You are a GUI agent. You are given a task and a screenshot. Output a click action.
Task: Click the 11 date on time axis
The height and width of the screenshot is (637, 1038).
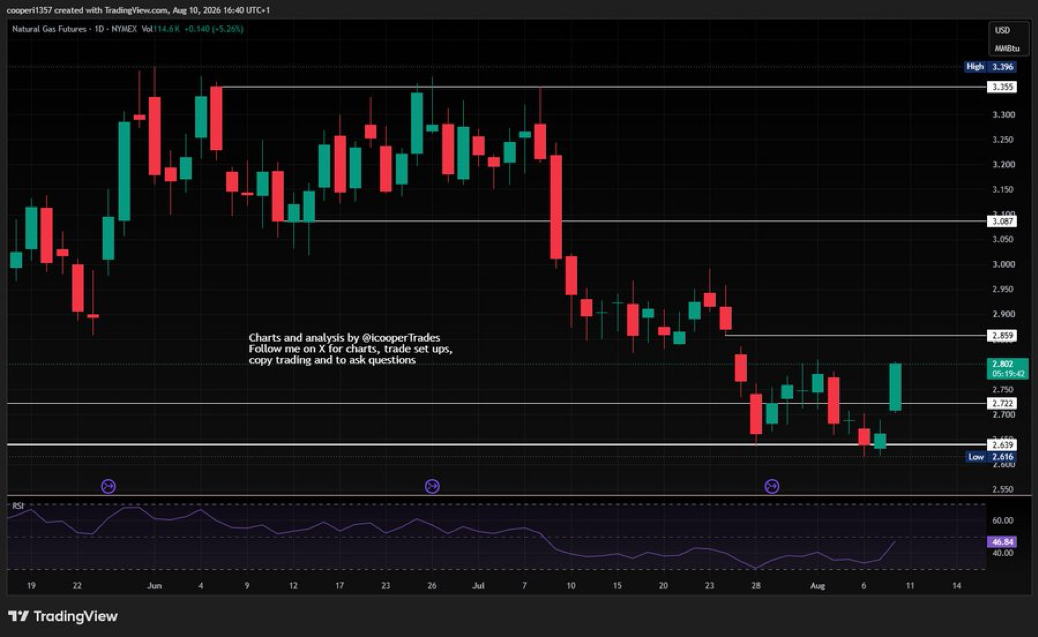pyautogui.click(x=910, y=585)
